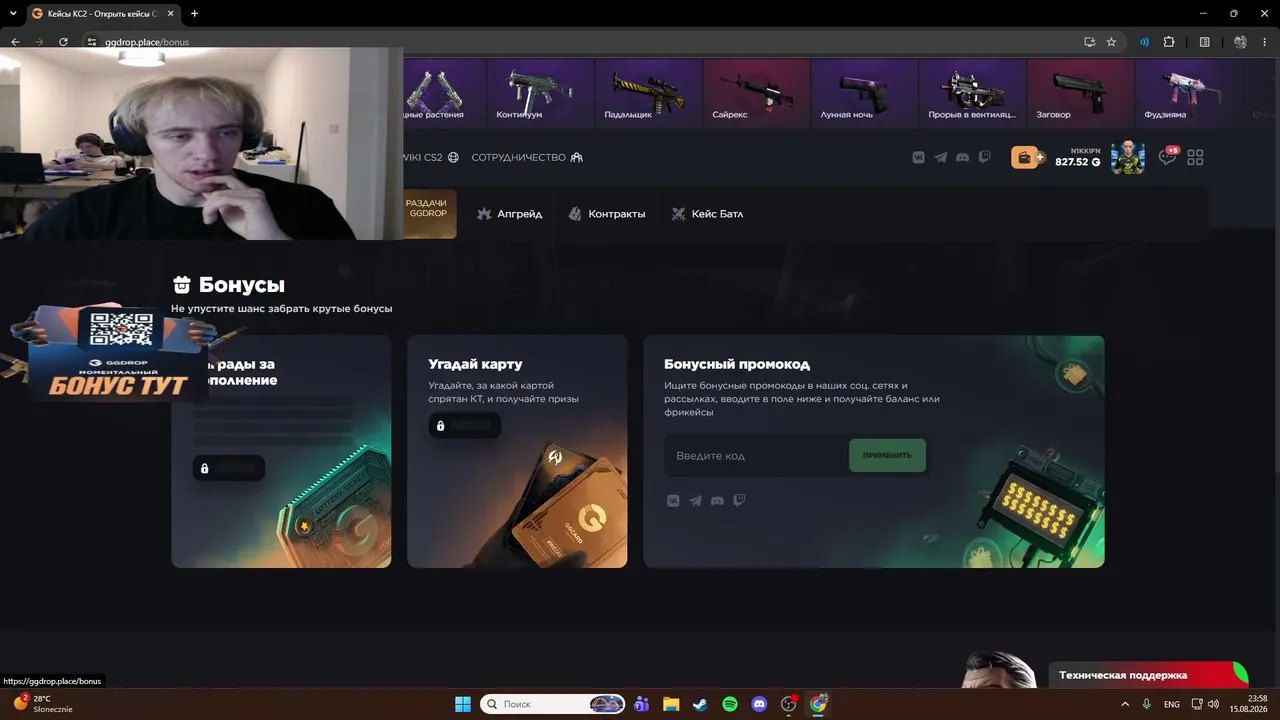
Task: Open the VK icon in the site header
Action: (919, 157)
